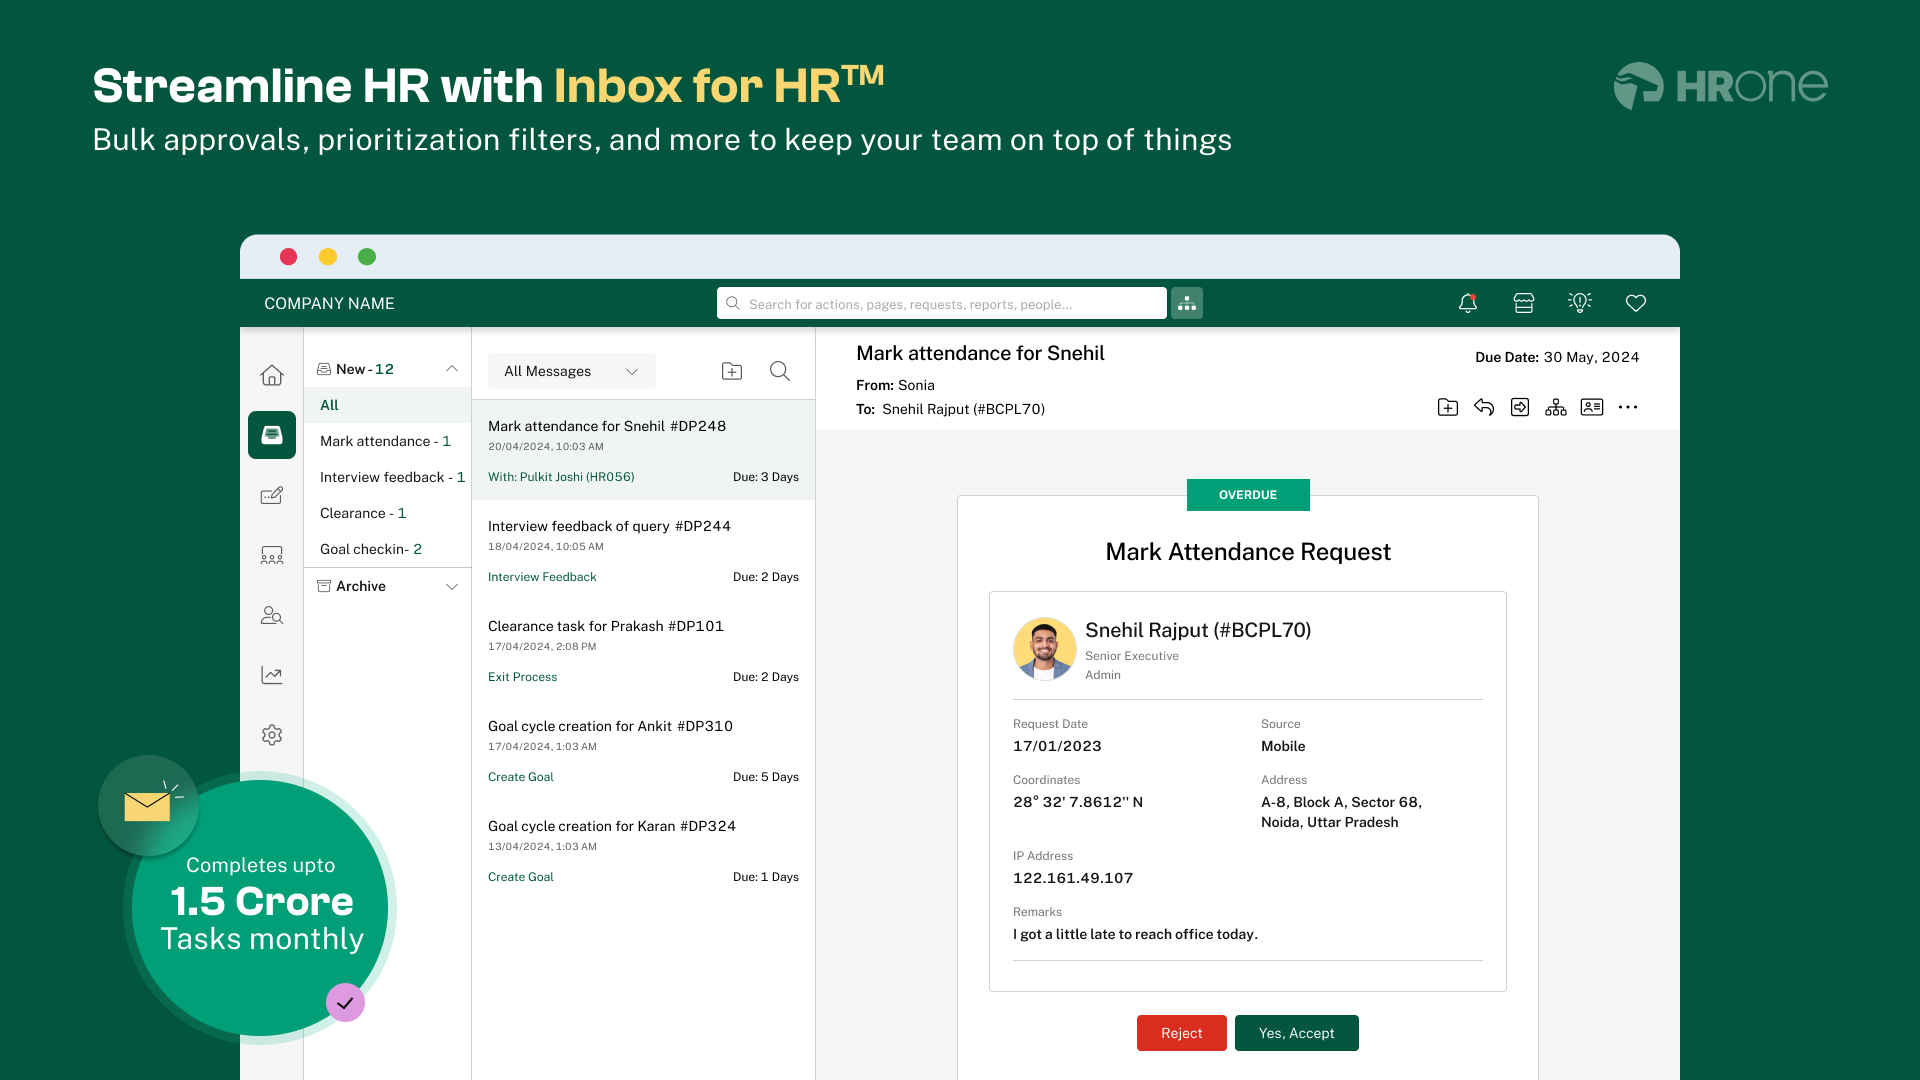
Task: Click the settings gear in sidebar
Action: [x=271, y=735]
